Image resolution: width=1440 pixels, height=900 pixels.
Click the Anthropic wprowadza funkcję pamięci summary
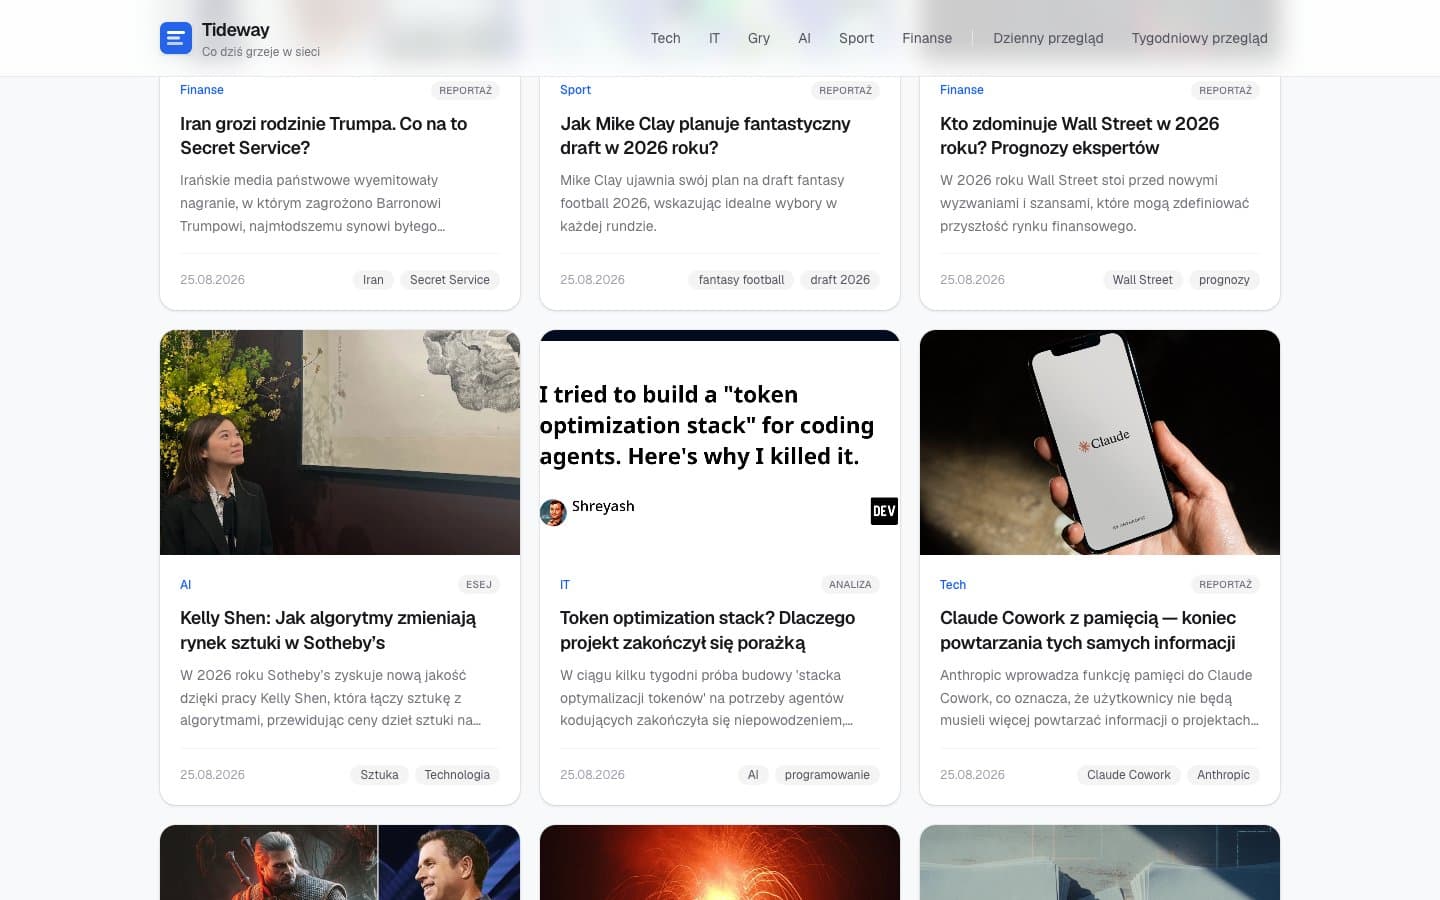tap(1099, 698)
